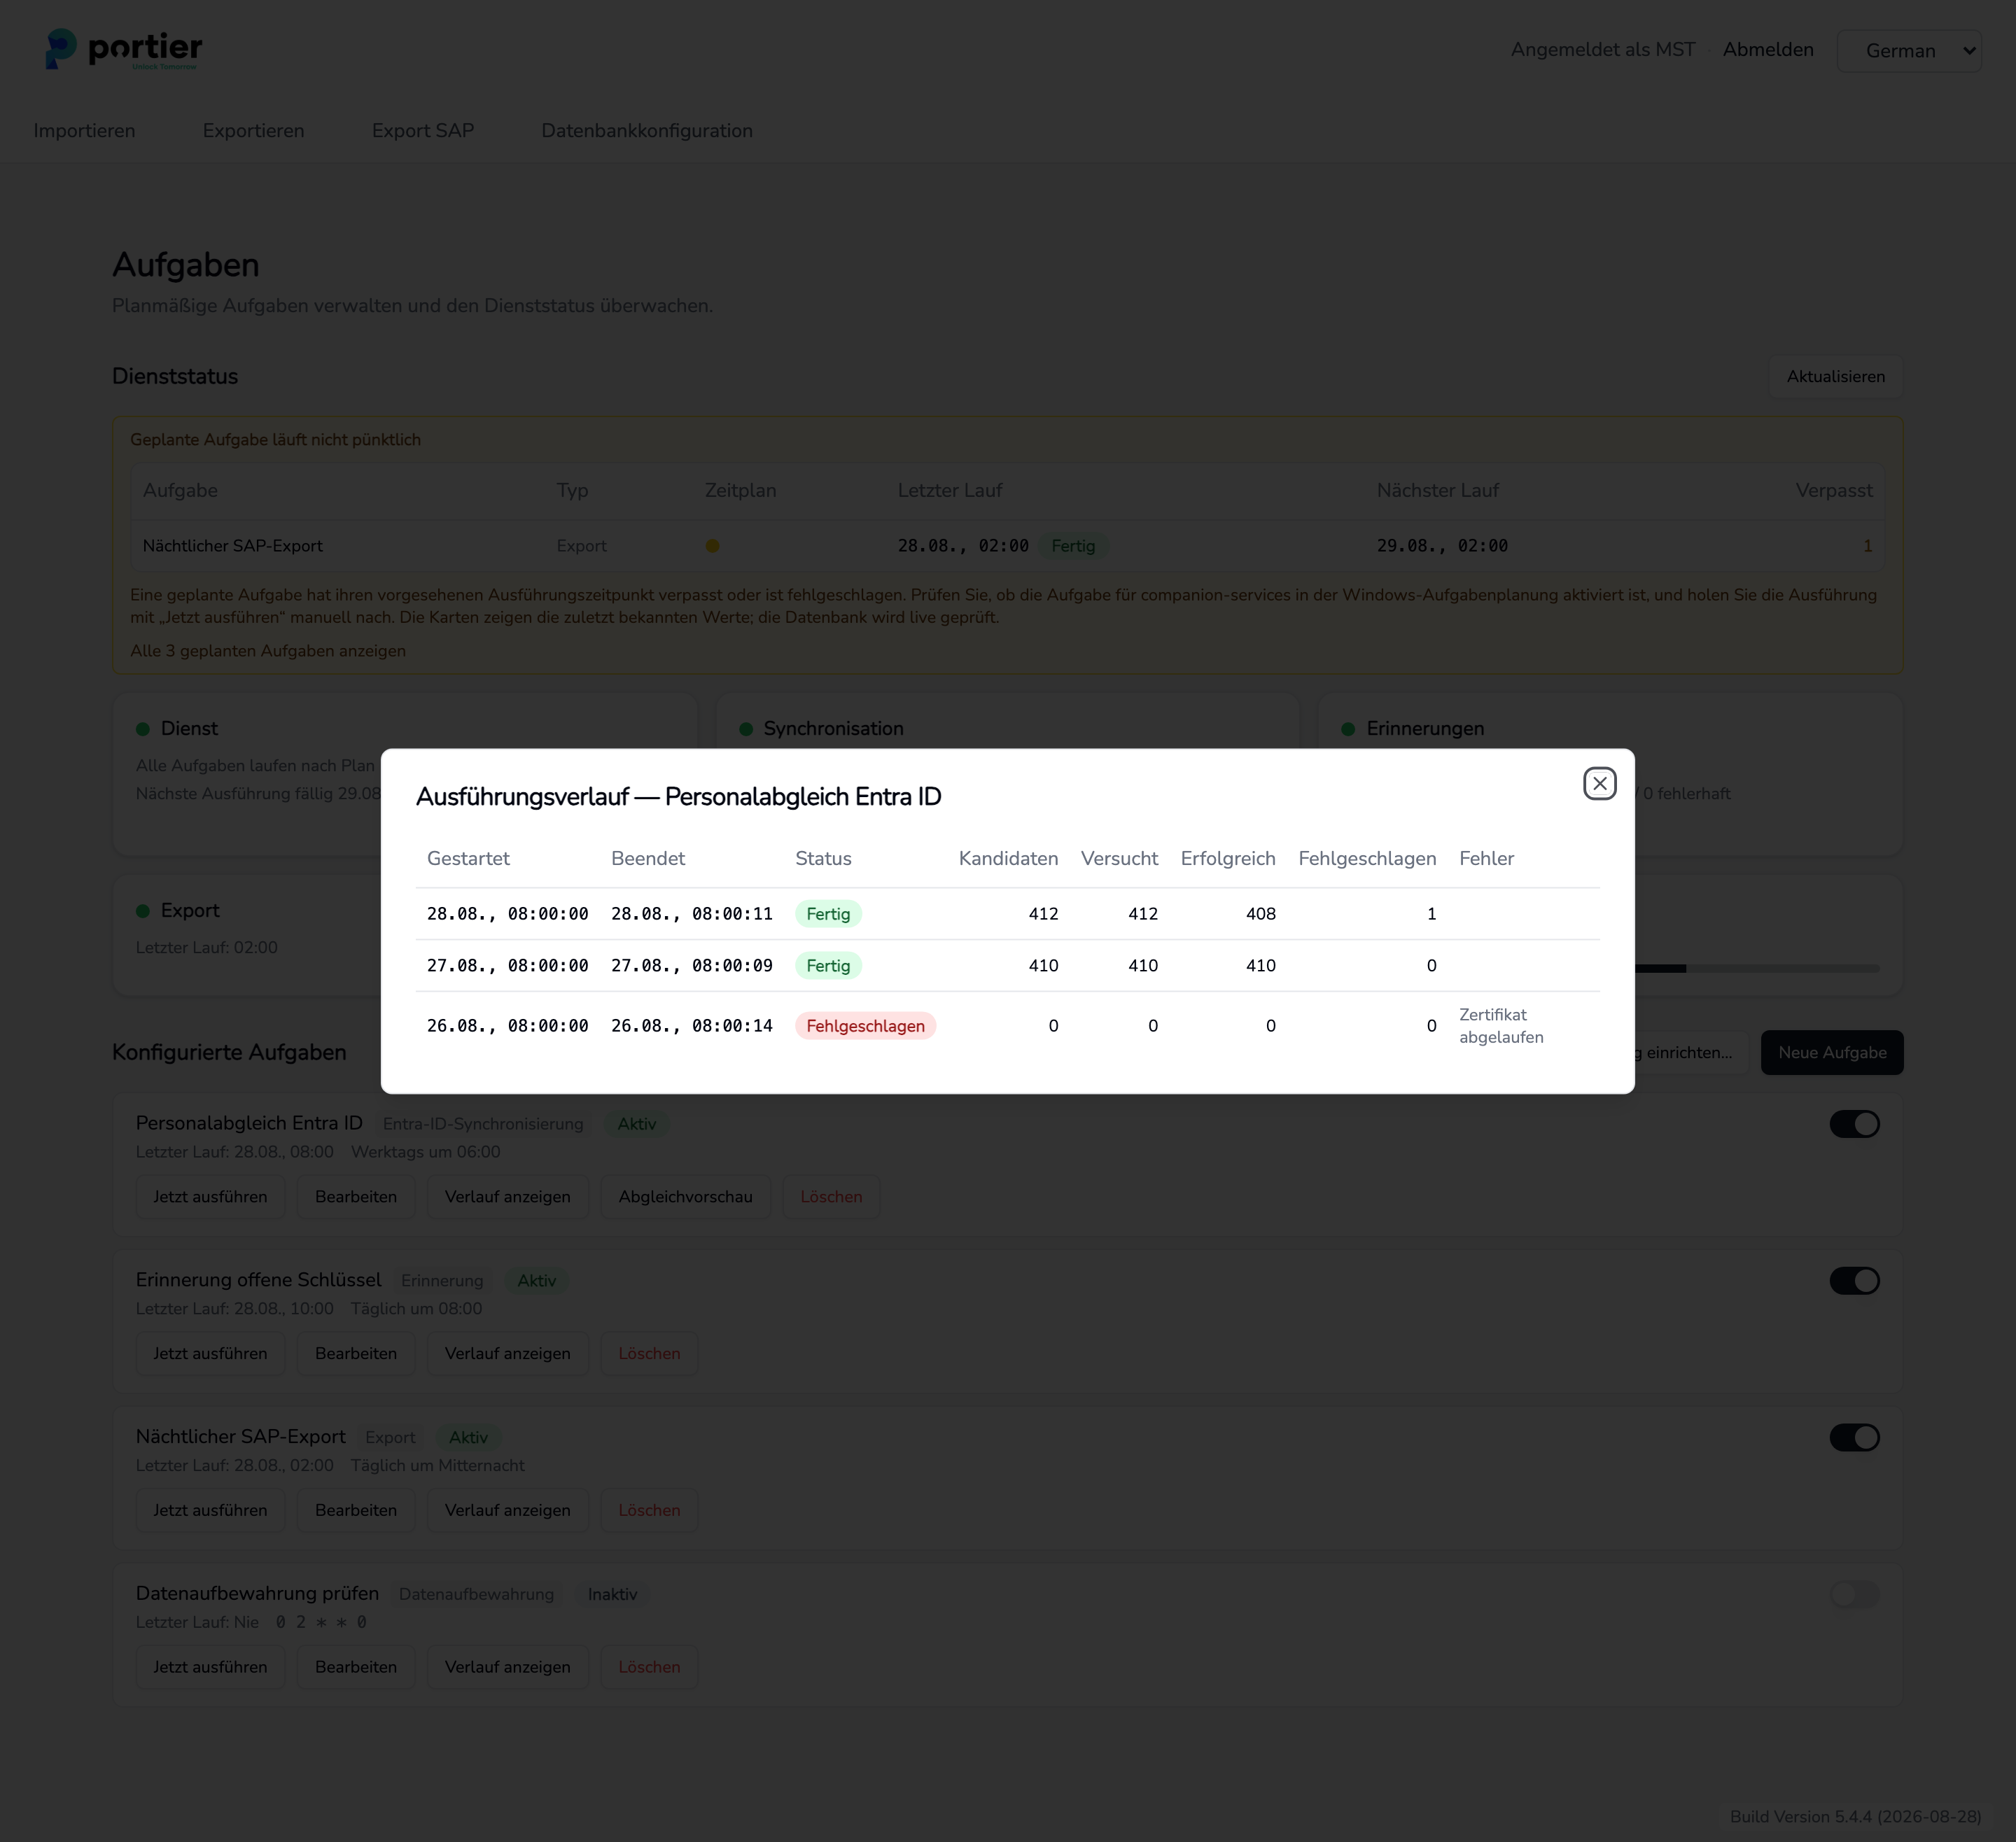Delete the Datenaufbewahrung prüfen task
Image resolution: width=2016 pixels, height=1842 pixels.
(649, 1667)
